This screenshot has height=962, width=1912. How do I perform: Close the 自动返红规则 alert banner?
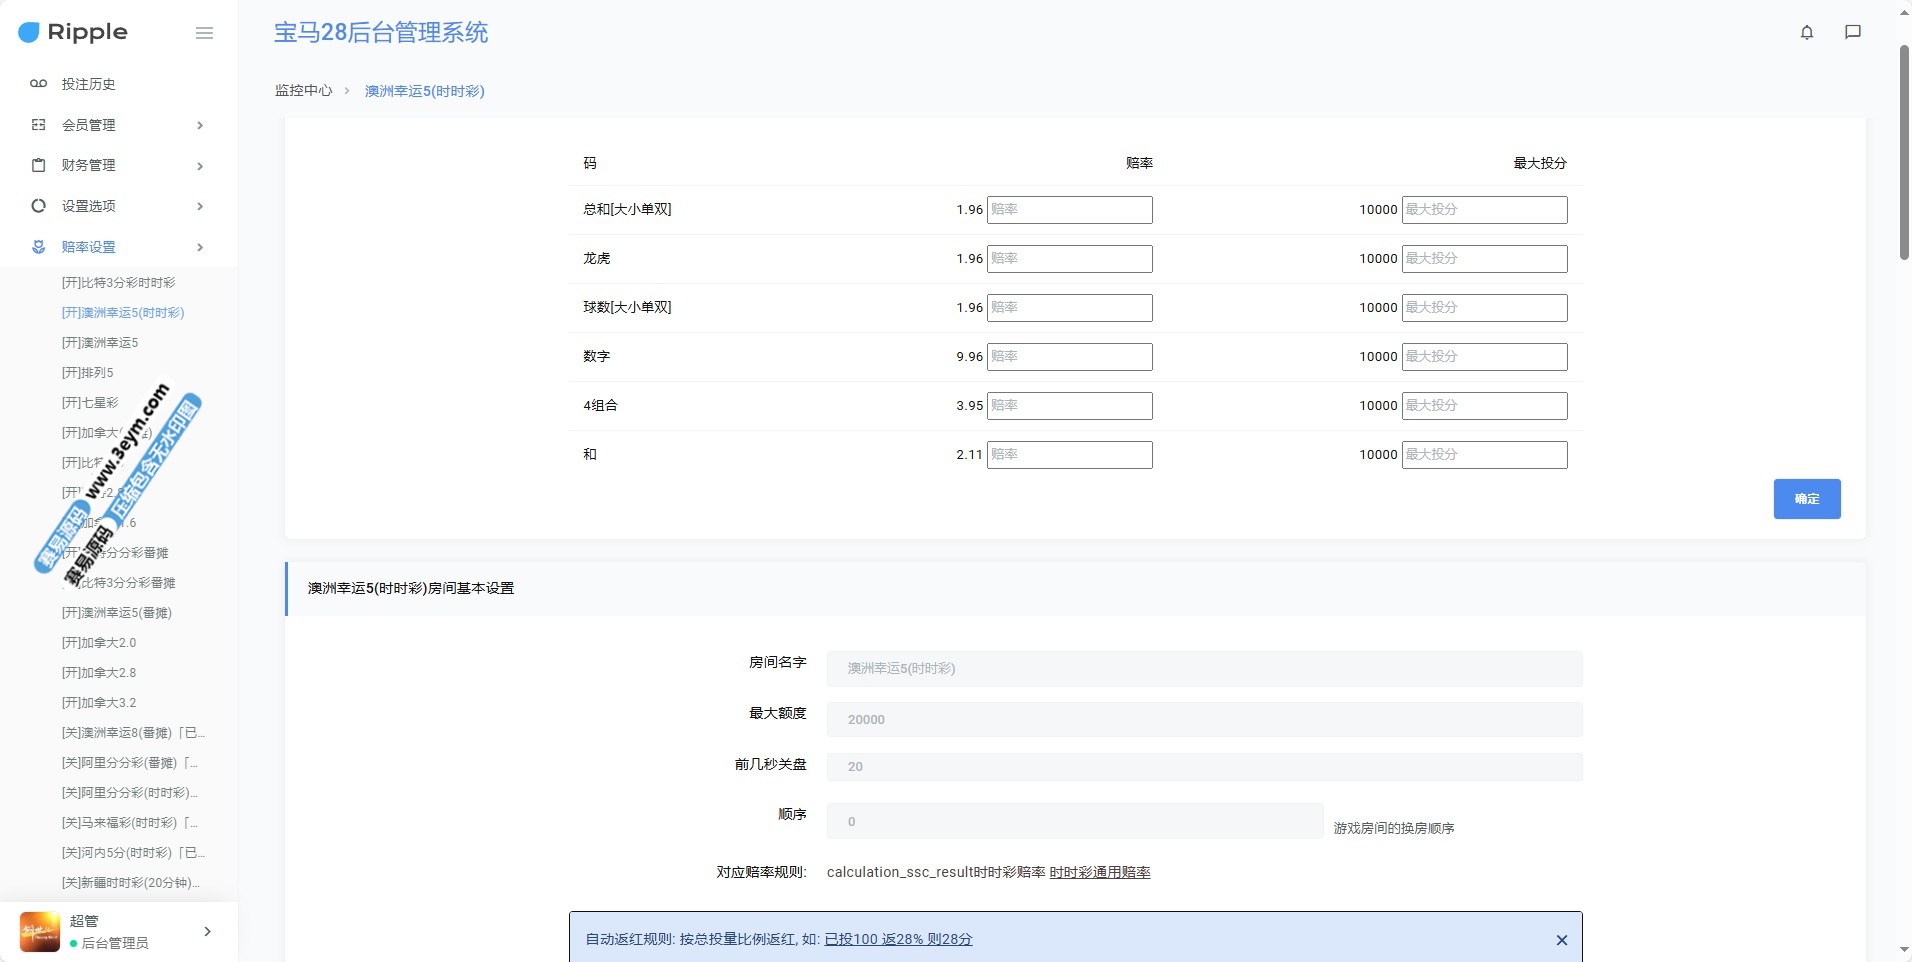pyautogui.click(x=1561, y=940)
